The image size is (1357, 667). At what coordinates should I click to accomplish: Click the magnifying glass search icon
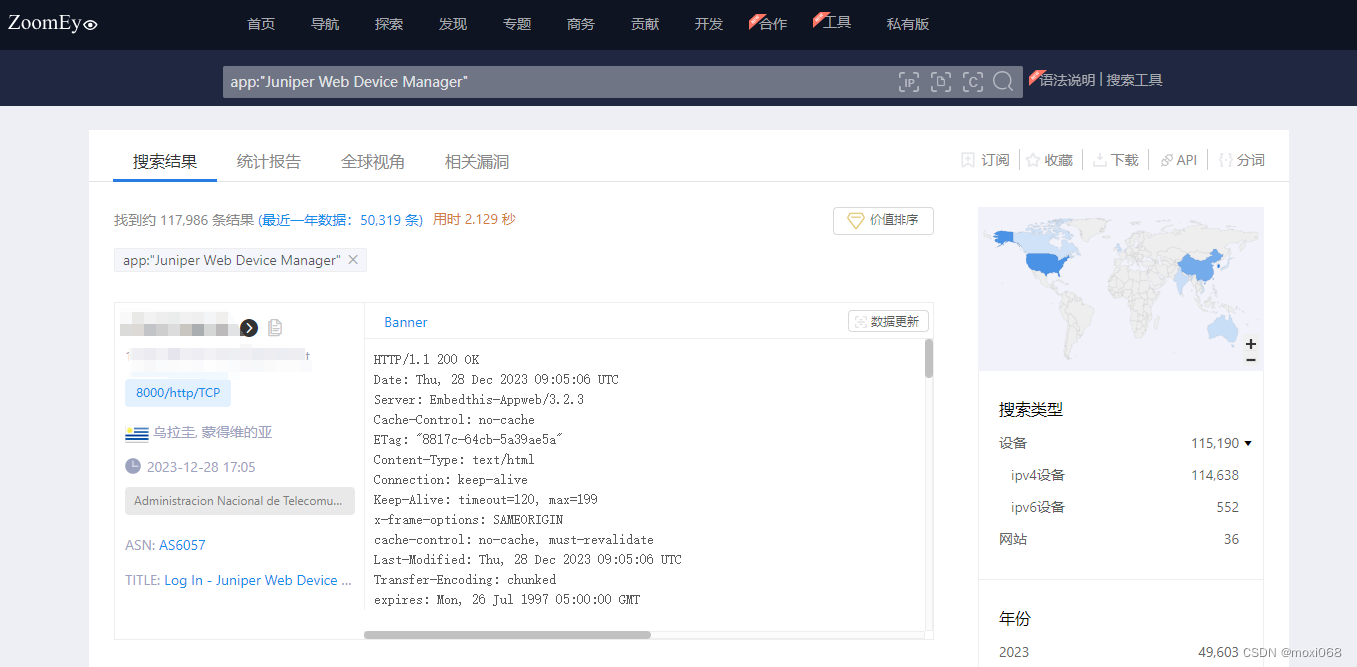pyautogui.click(x=1003, y=82)
